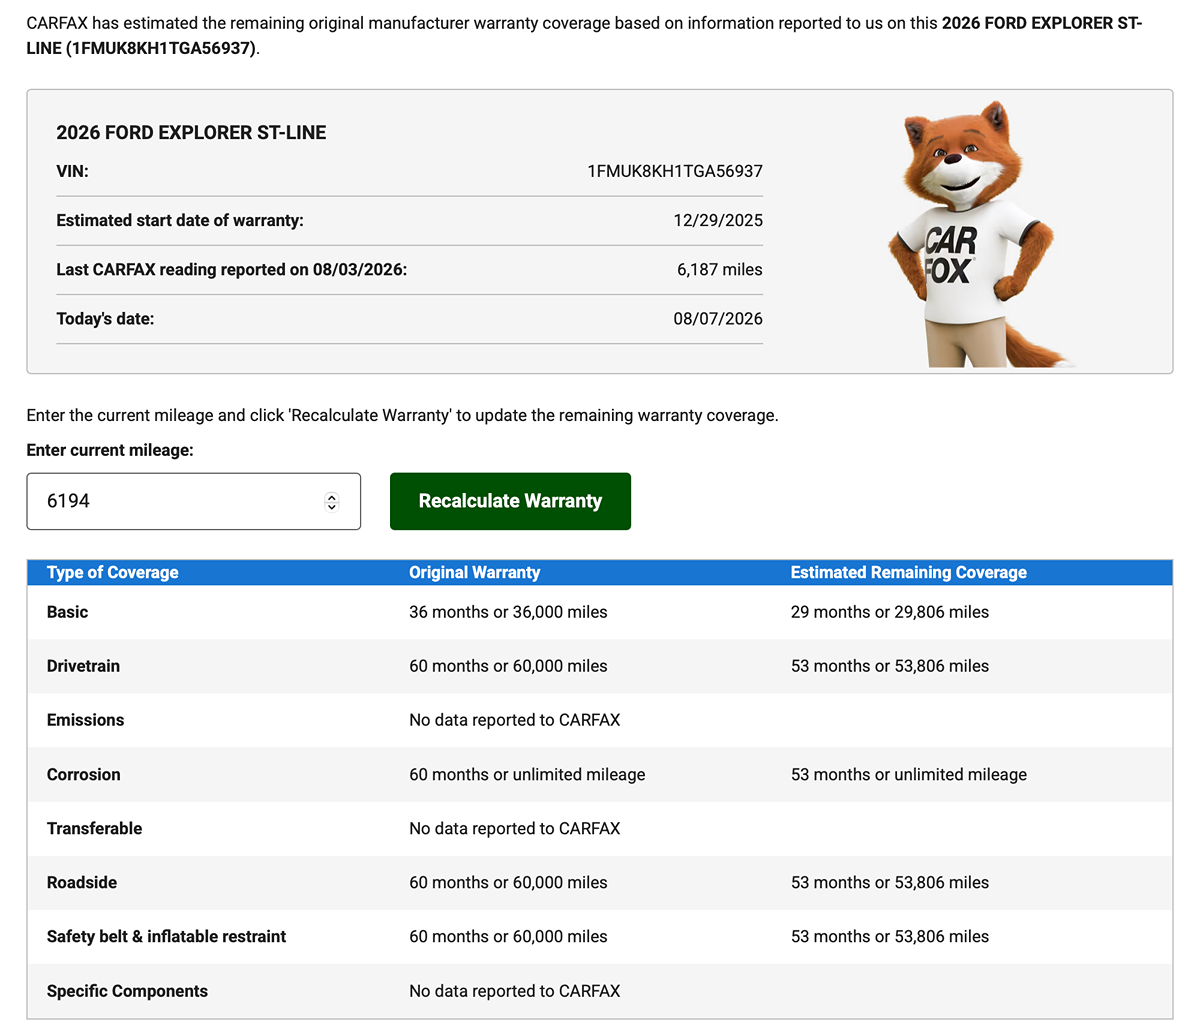Click the 'Enter current mileage:' label
Viewport: 1200px width, 1028px height.
[110, 450]
